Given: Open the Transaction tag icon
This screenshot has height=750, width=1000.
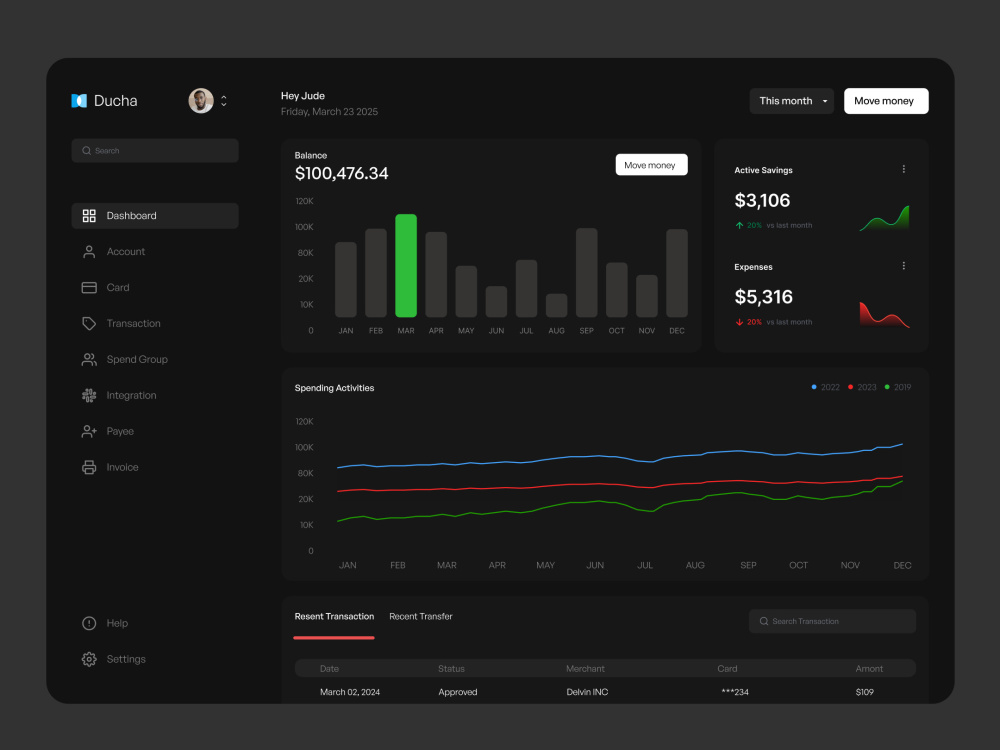Looking at the screenshot, I should point(89,323).
